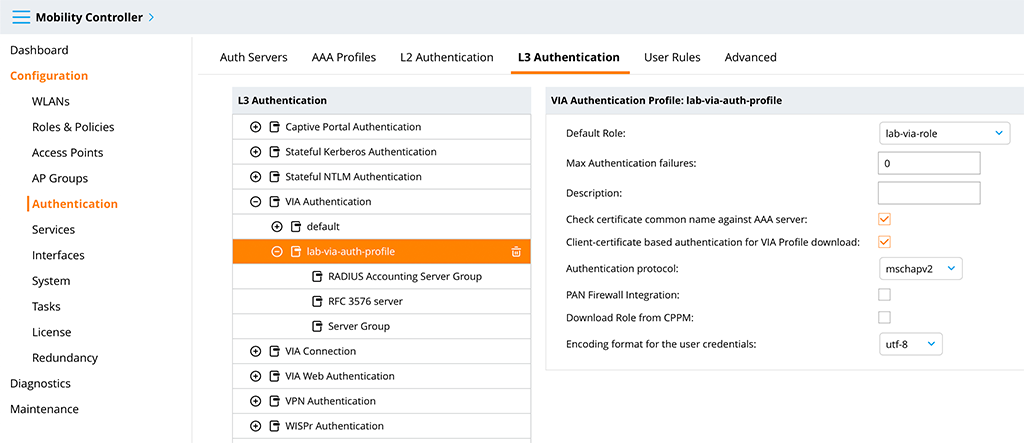Open the User Rules tab

tap(672, 57)
